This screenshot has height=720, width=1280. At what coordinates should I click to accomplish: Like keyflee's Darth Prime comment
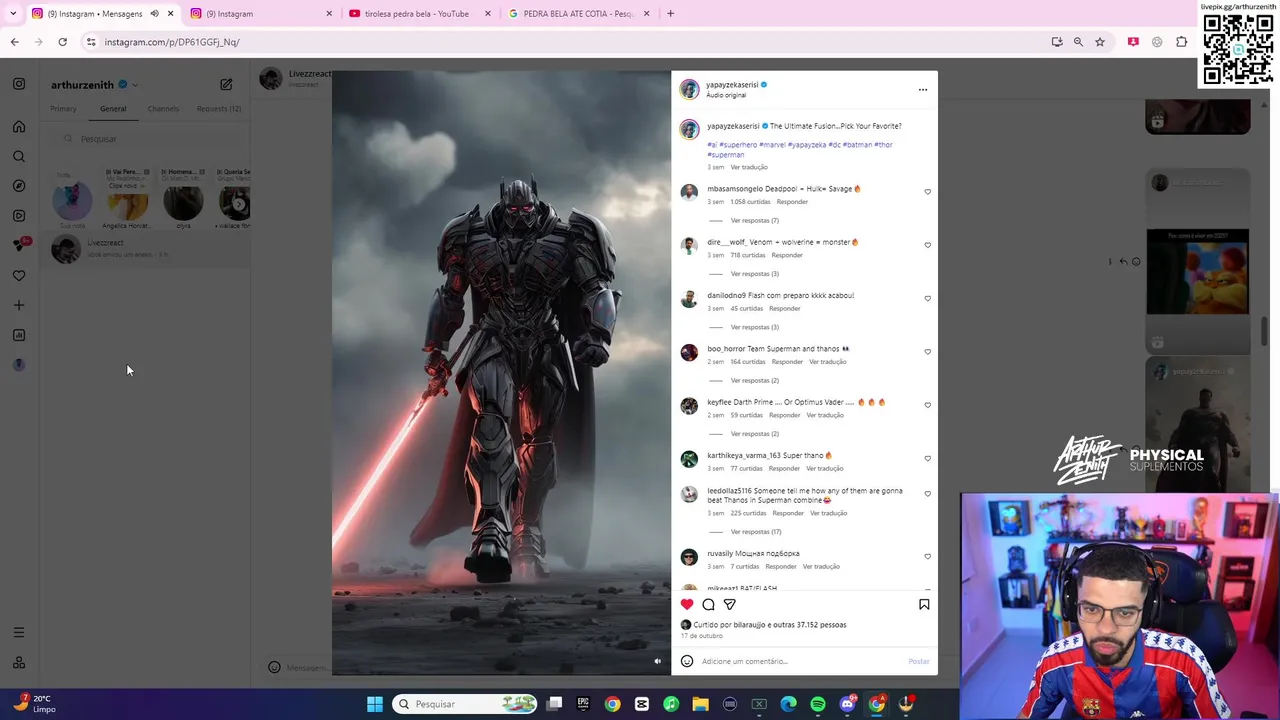(927, 405)
